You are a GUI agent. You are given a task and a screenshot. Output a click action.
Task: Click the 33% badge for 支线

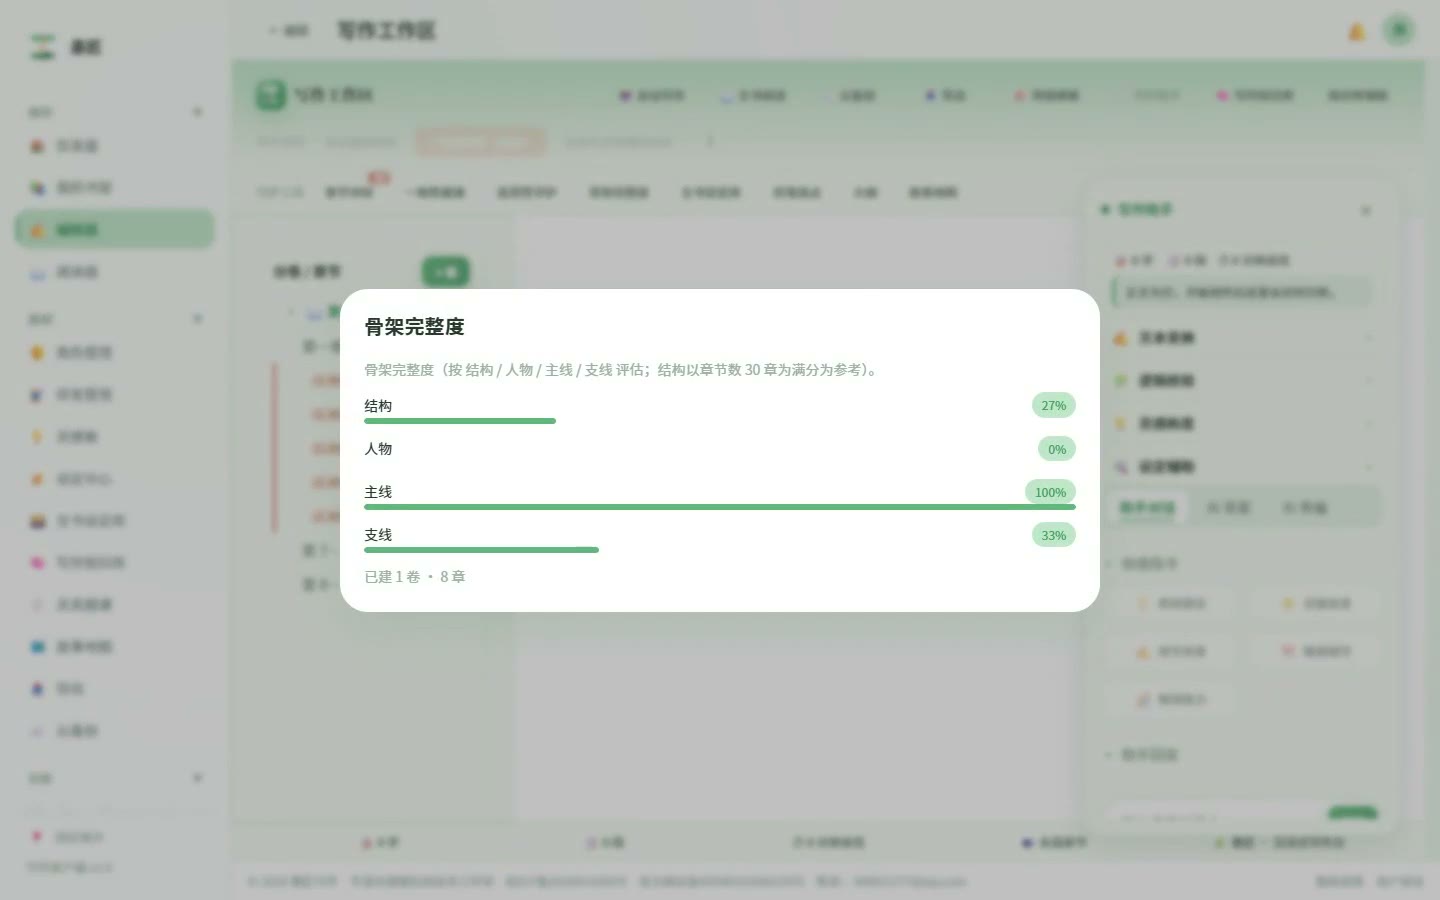tap(1053, 535)
